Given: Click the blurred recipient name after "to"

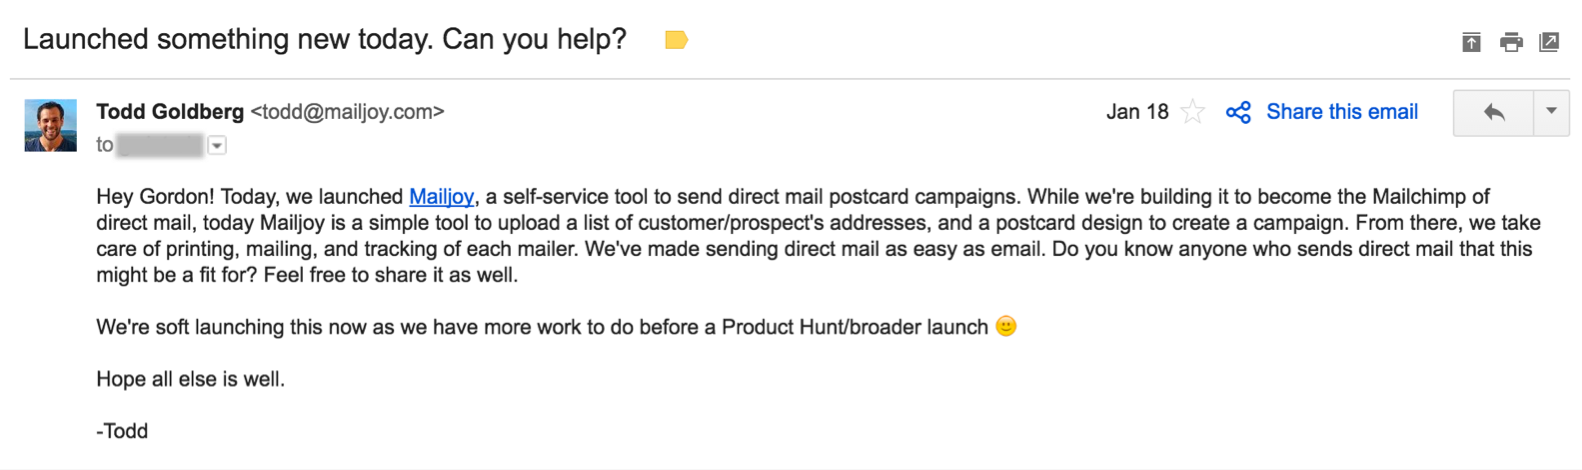Looking at the screenshot, I should 160,146.
